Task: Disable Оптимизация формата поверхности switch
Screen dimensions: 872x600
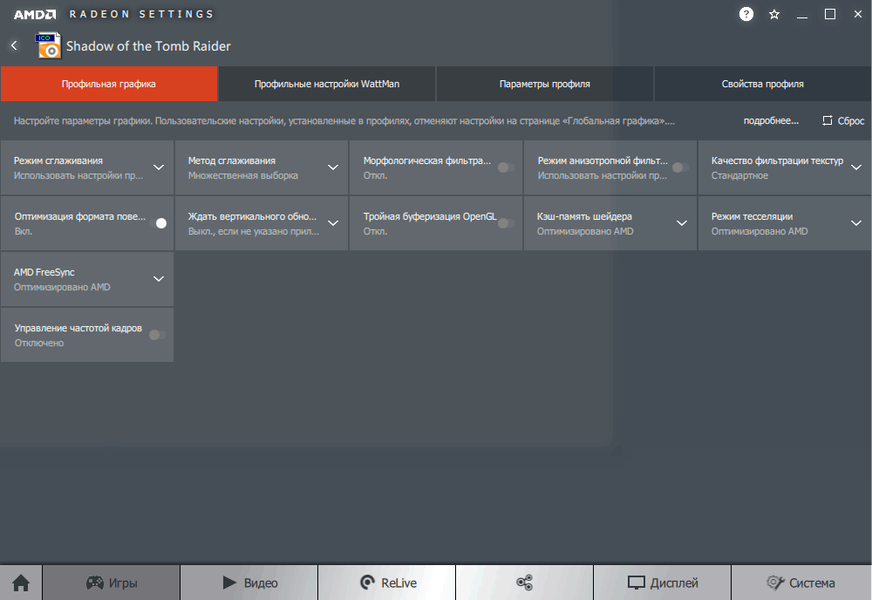Action: [158, 223]
